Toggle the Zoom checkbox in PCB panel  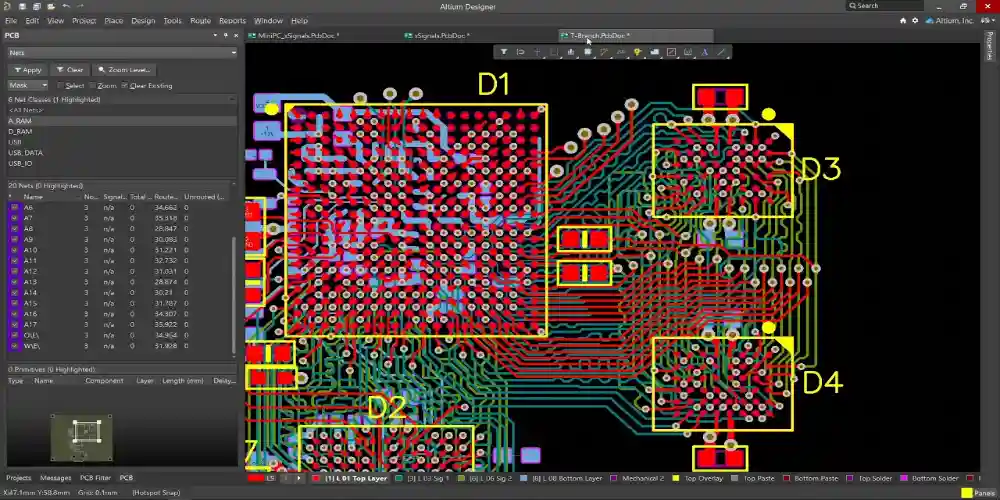click(x=92, y=85)
